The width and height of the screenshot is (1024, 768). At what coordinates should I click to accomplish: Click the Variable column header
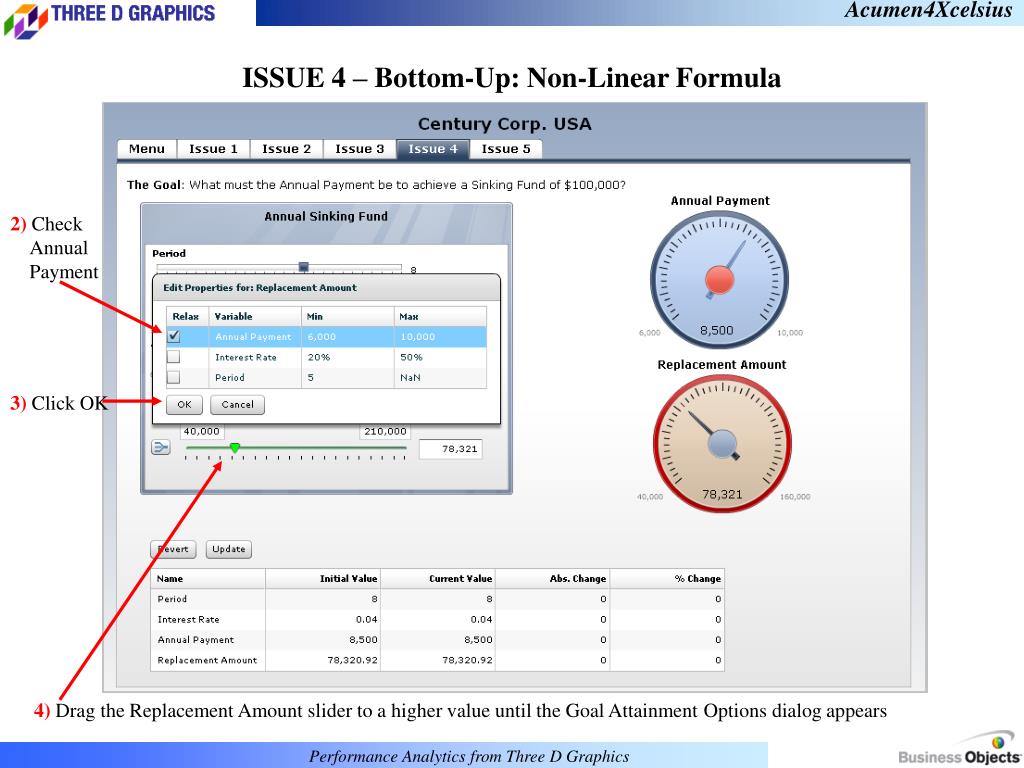point(255,316)
